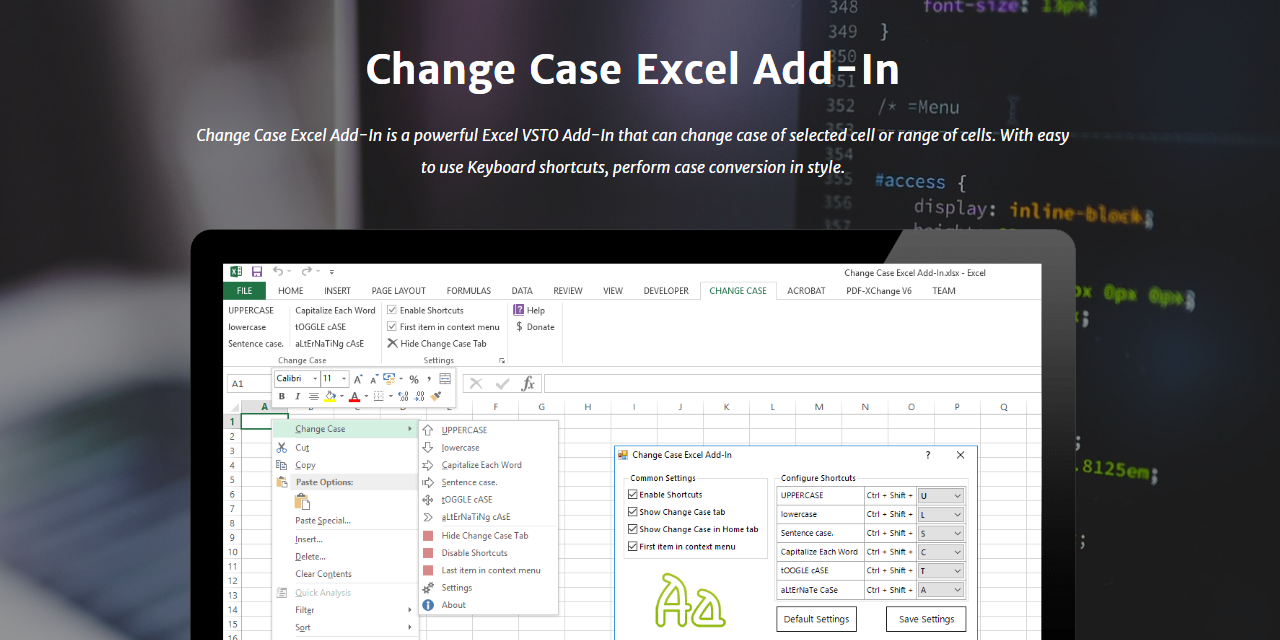This screenshot has width=1280, height=640.
Task: Click the paste clipboard icon under Paste Options
Action: (302, 501)
